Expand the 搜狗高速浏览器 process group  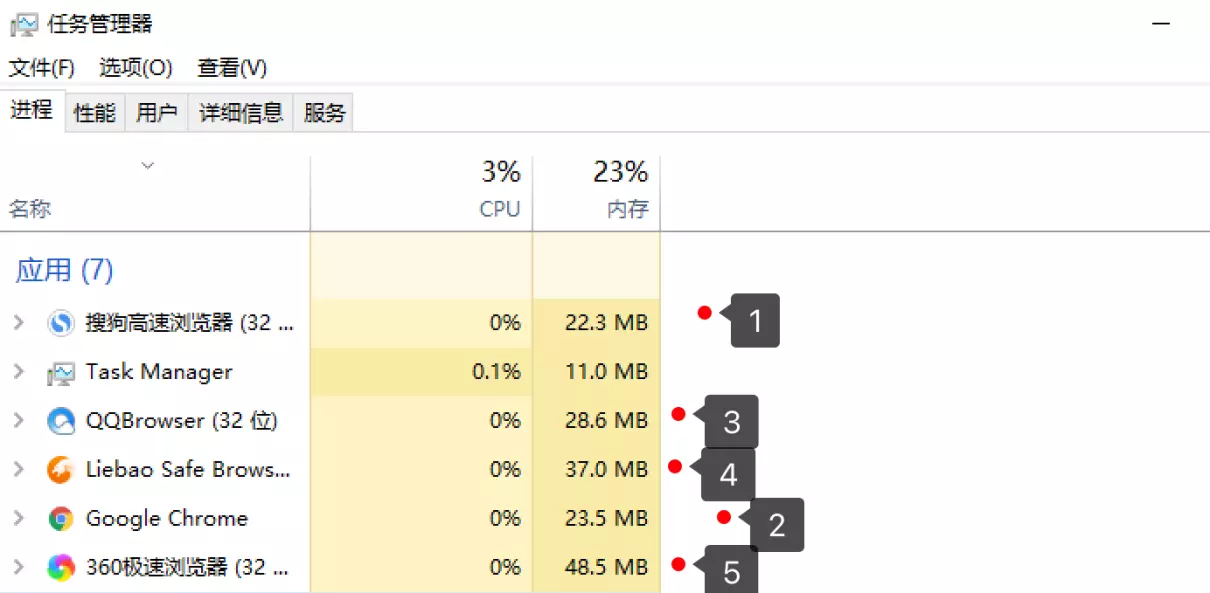click(17, 322)
